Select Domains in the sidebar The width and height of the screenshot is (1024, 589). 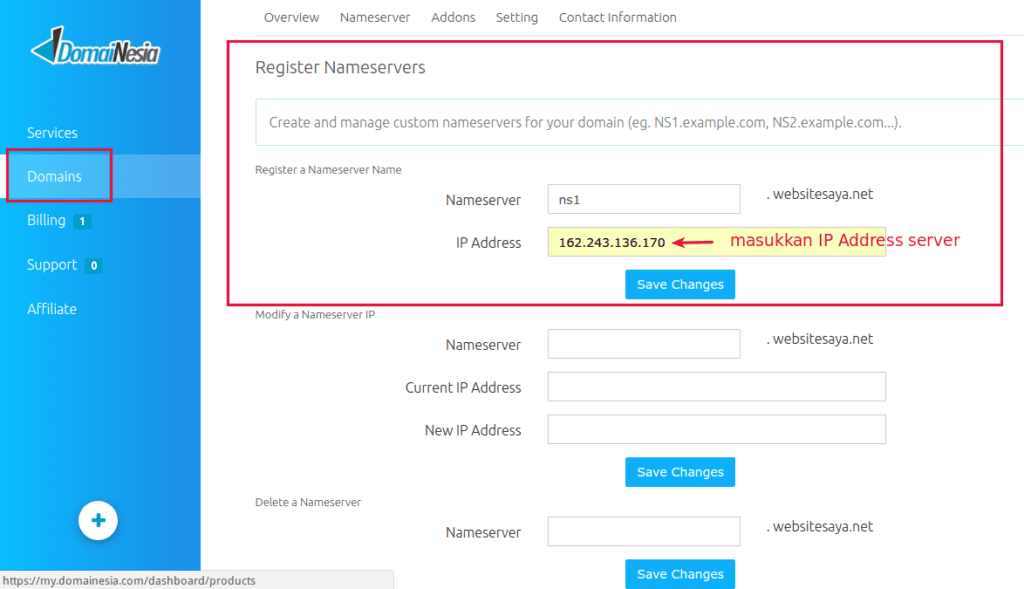click(x=55, y=175)
